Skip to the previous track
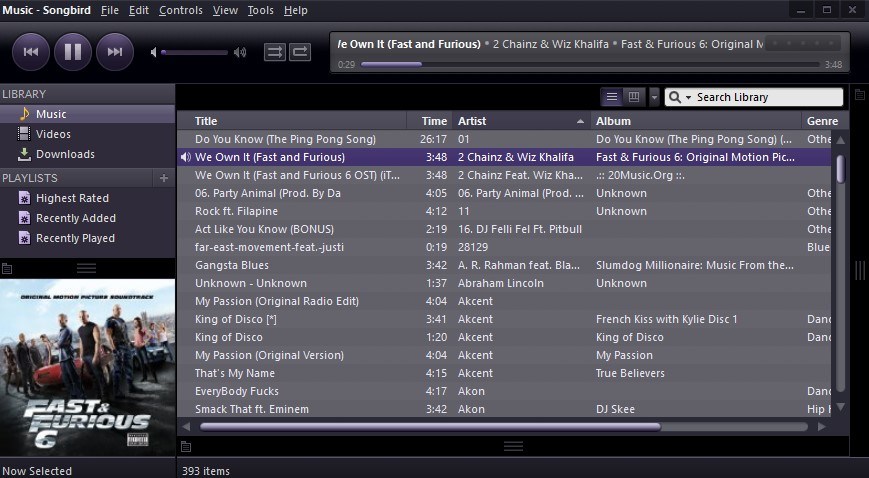 (31, 52)
